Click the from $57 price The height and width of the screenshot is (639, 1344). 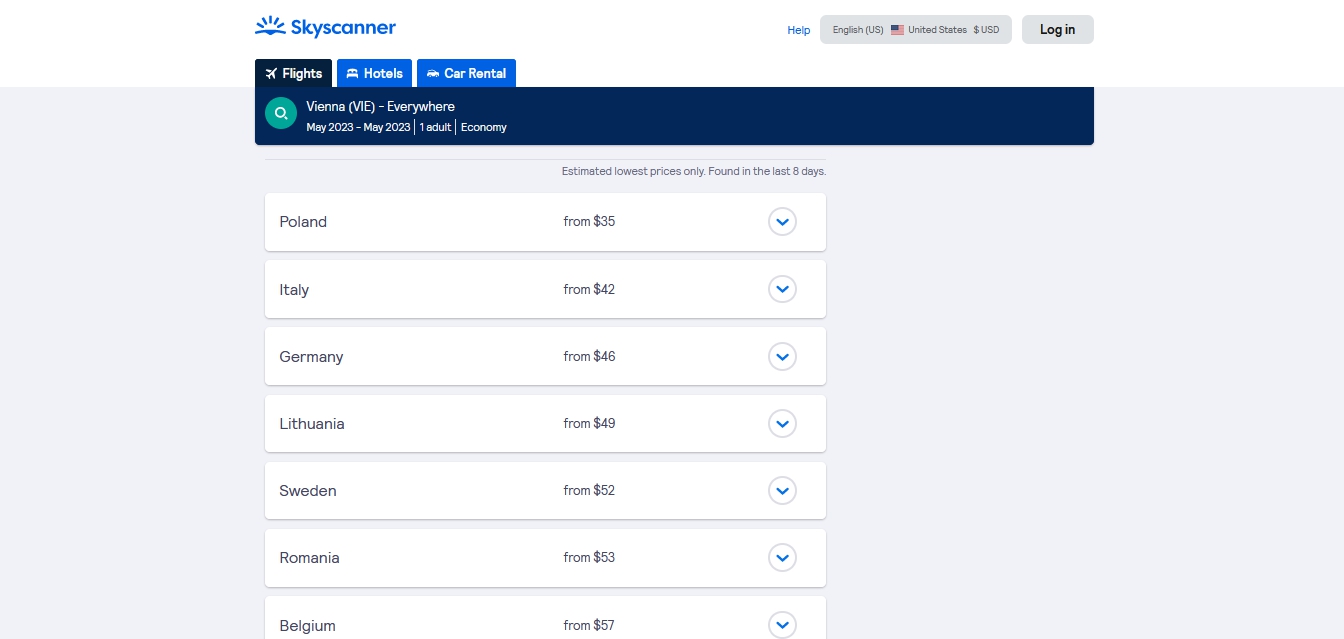point(589,625)
